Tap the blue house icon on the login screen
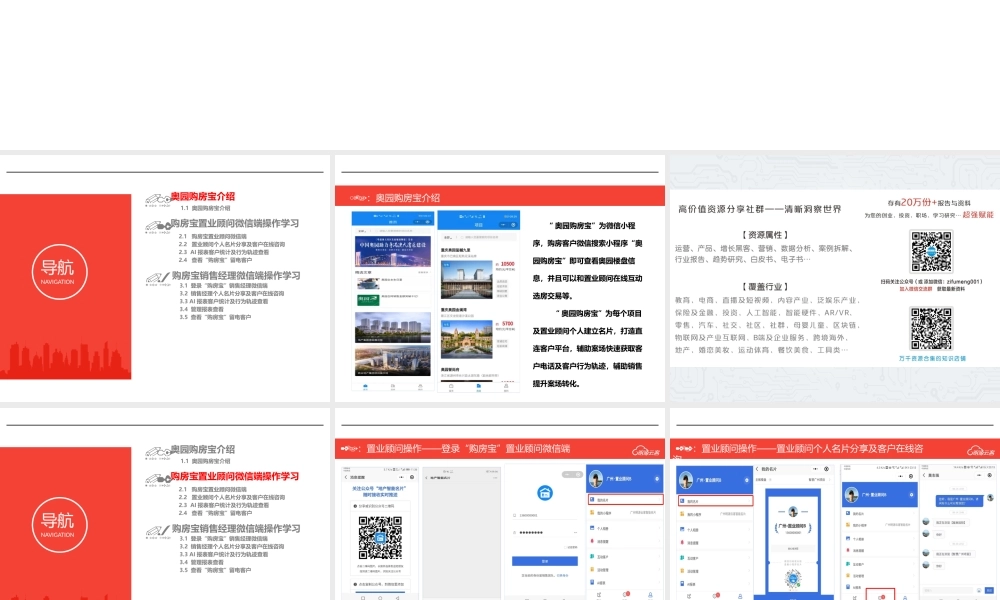The image size is (1000, 600). pos(545,494)
